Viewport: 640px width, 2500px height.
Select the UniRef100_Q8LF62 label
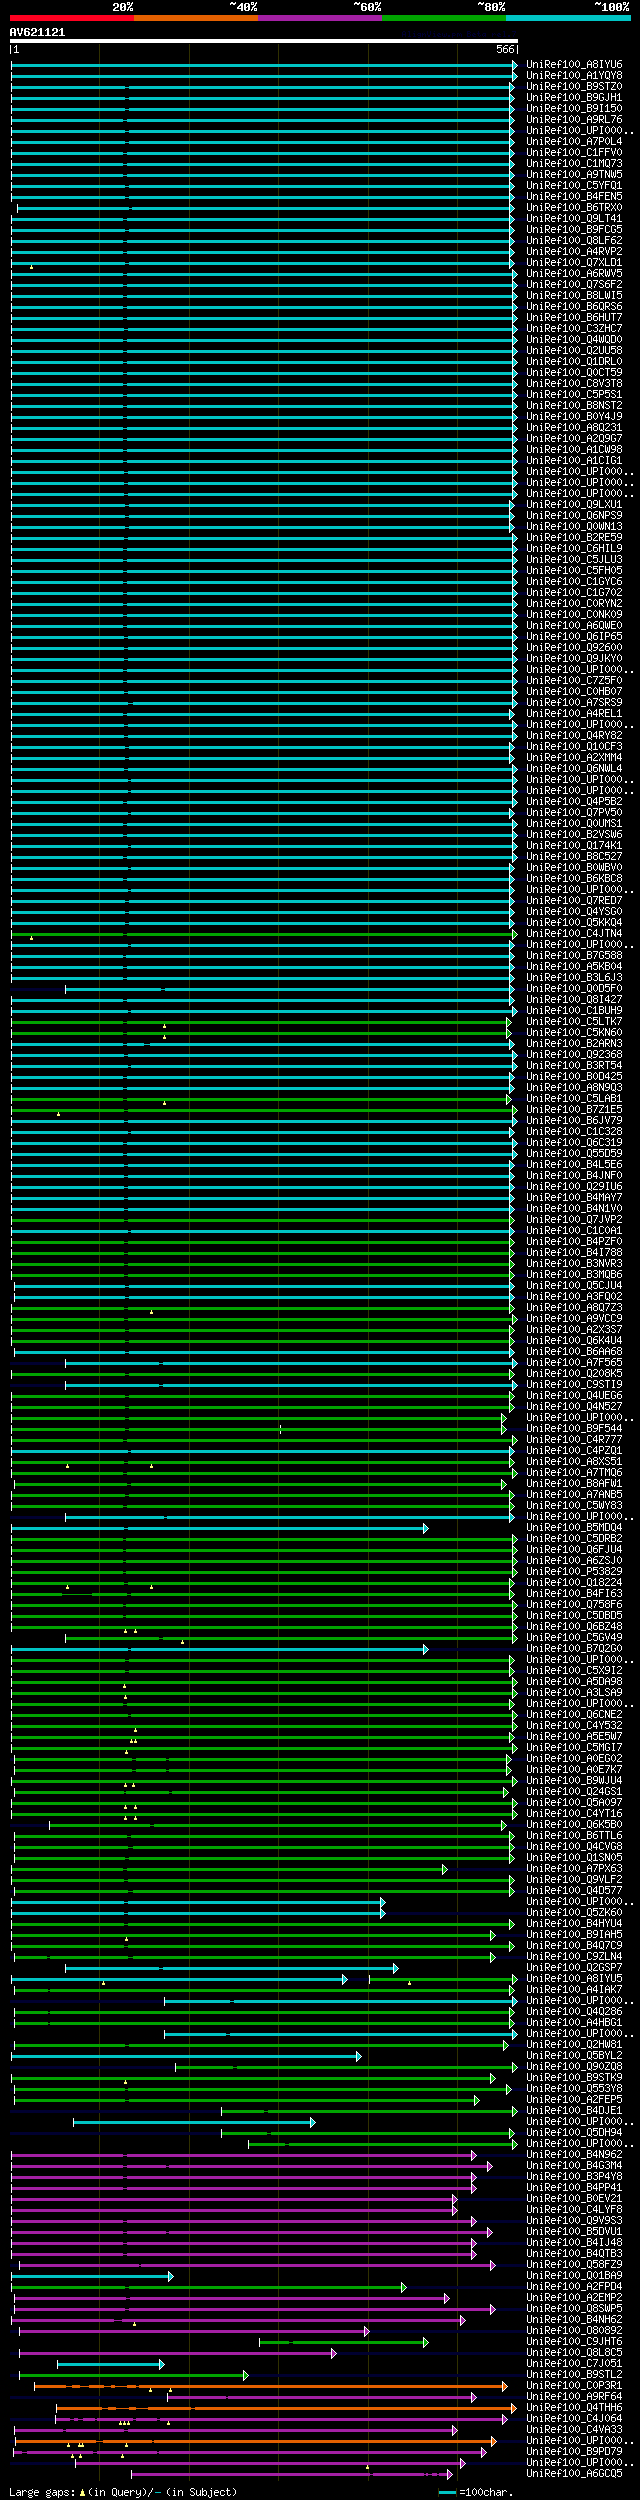point(574,240)
